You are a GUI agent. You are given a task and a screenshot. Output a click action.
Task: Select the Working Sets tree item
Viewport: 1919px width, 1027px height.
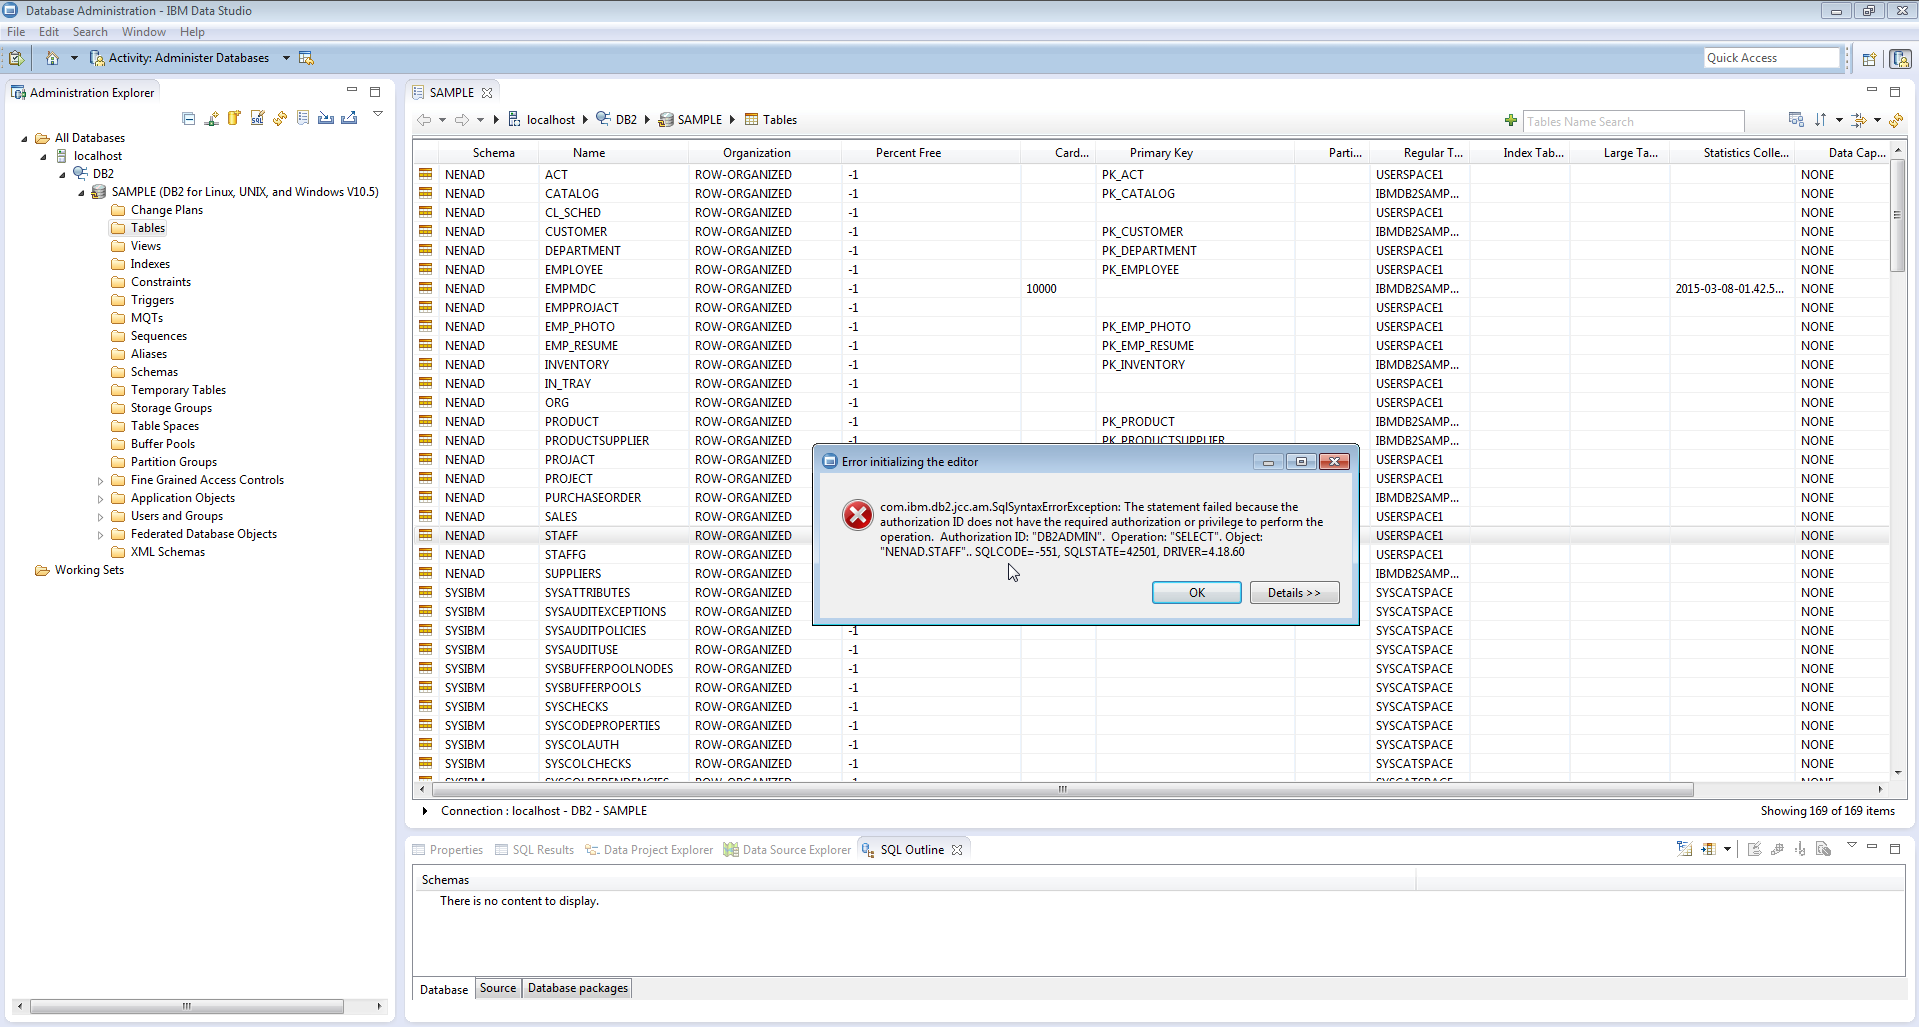(x=80, y=570)
